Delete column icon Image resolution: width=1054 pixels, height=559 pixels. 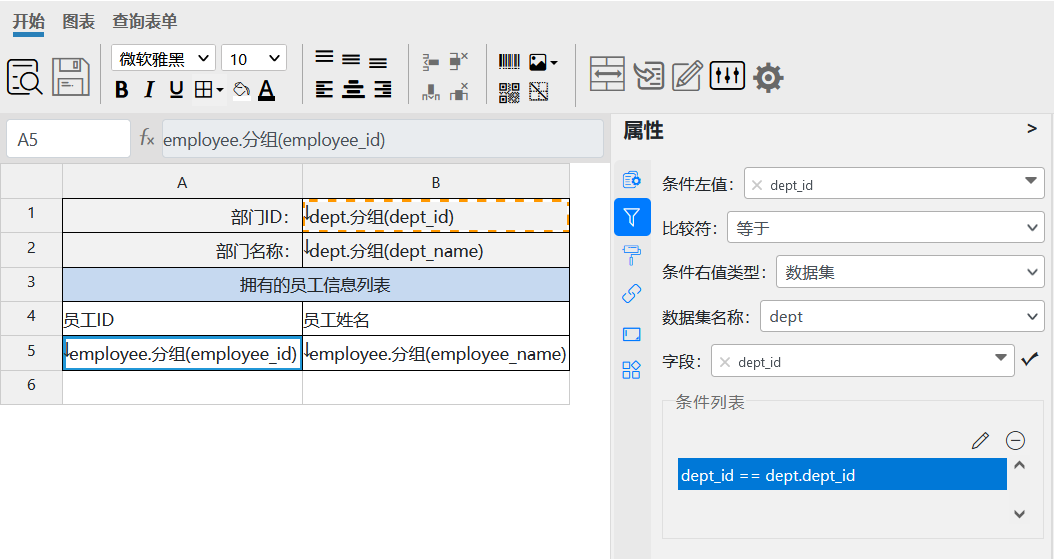[458, 91]
